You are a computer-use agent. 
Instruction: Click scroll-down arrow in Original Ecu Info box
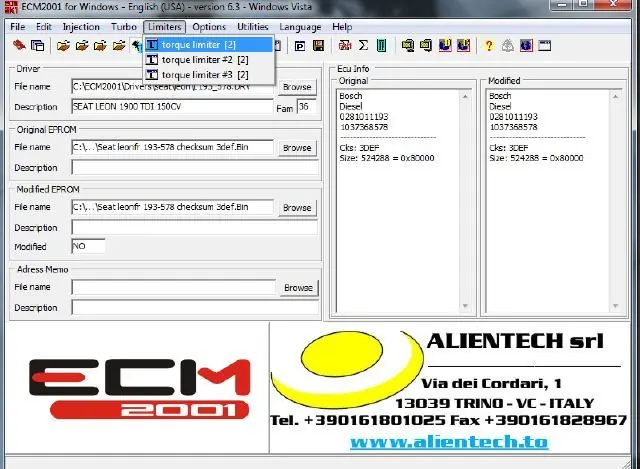[465, 306]
